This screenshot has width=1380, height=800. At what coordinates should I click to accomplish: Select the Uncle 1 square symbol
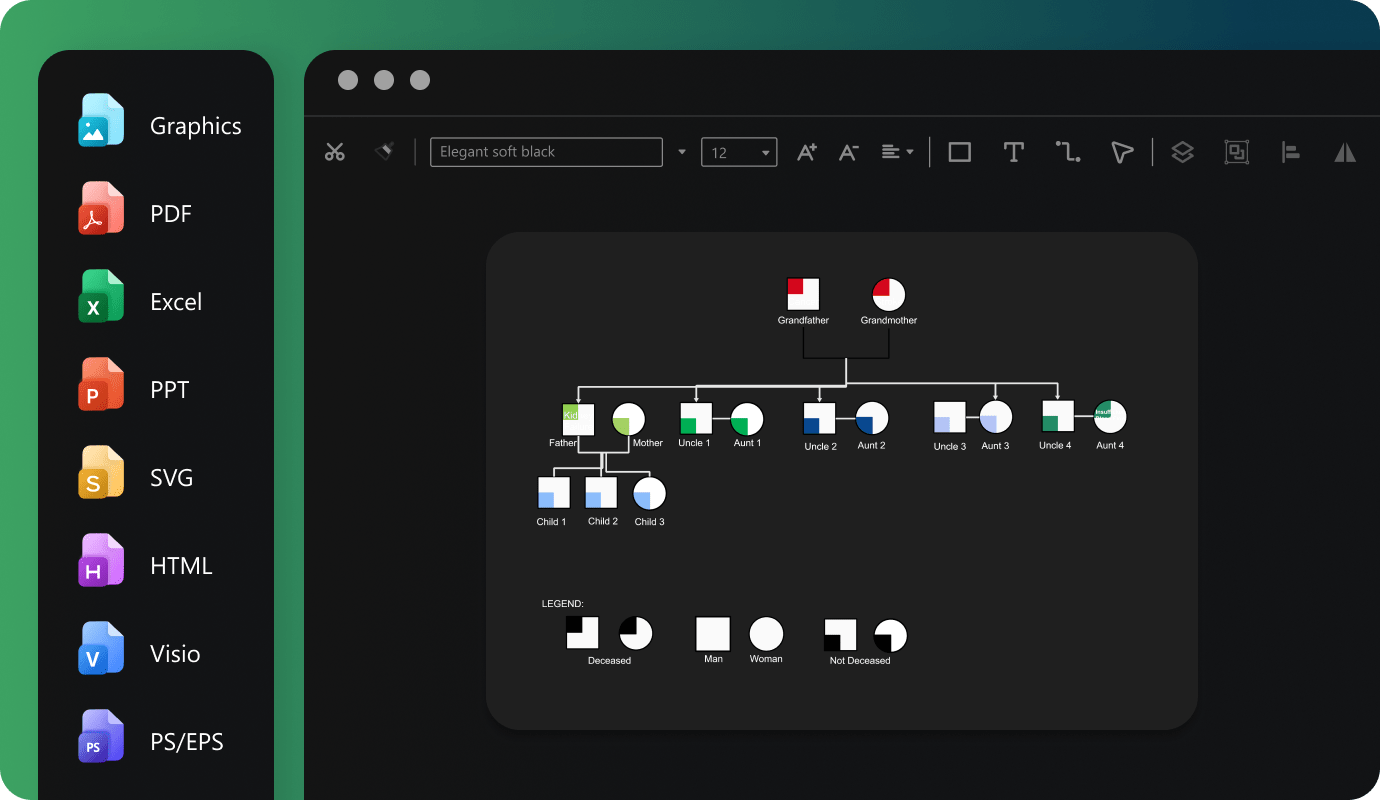[x=696, y=418]
